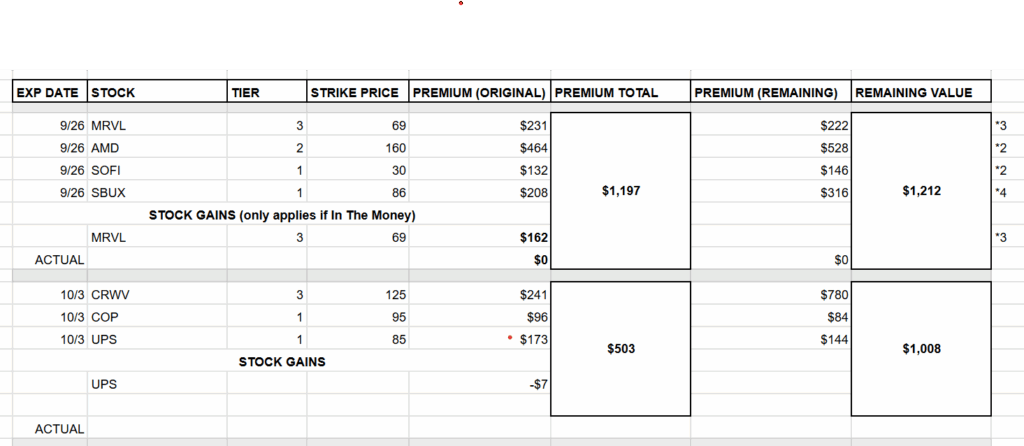Select the bold $162 MRVL gains cell
This screenshot has width=1024, height=446.
(480, 238)
